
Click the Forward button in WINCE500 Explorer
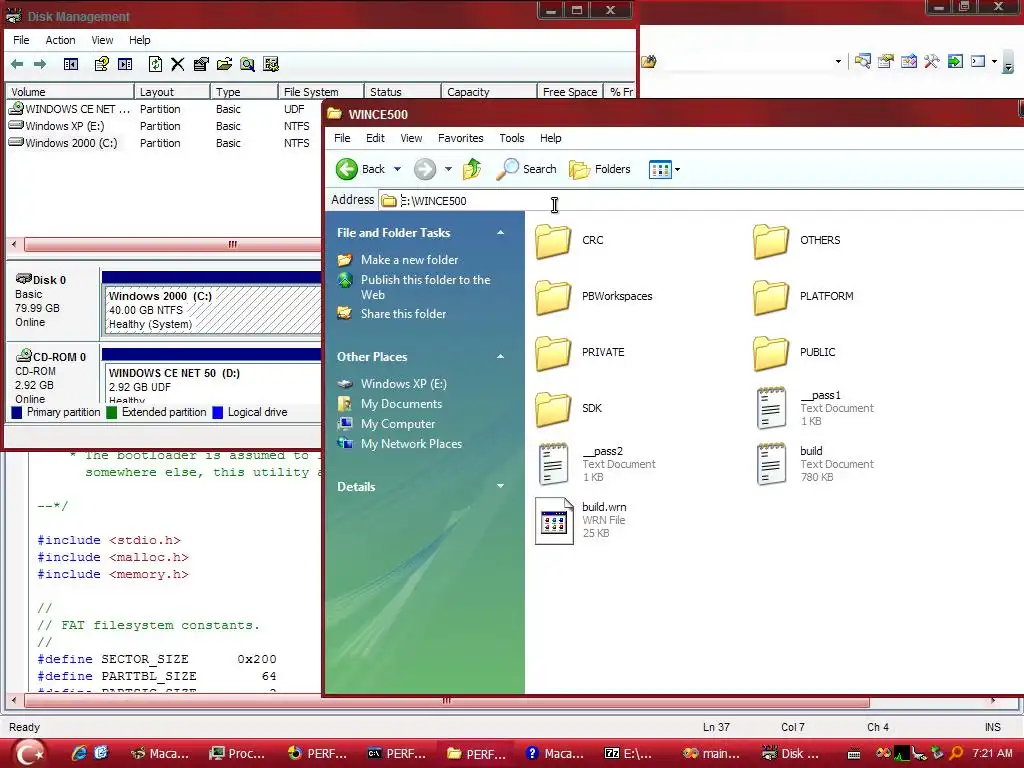[424, 169]
